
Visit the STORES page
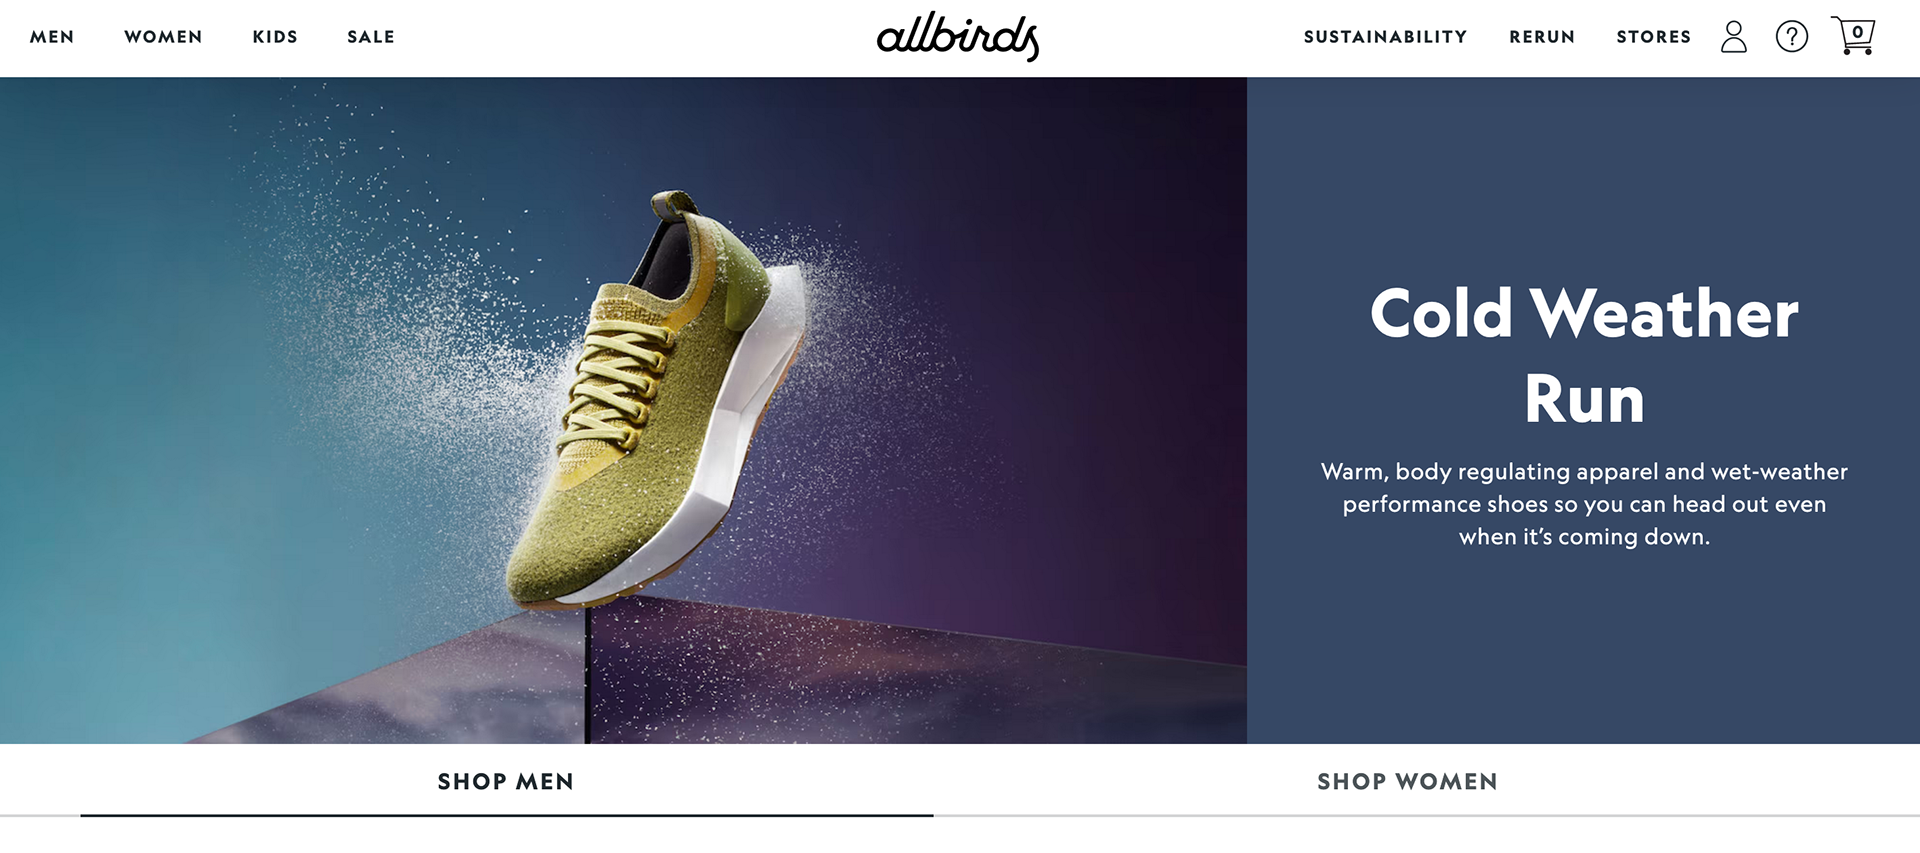pos(1654,37)
